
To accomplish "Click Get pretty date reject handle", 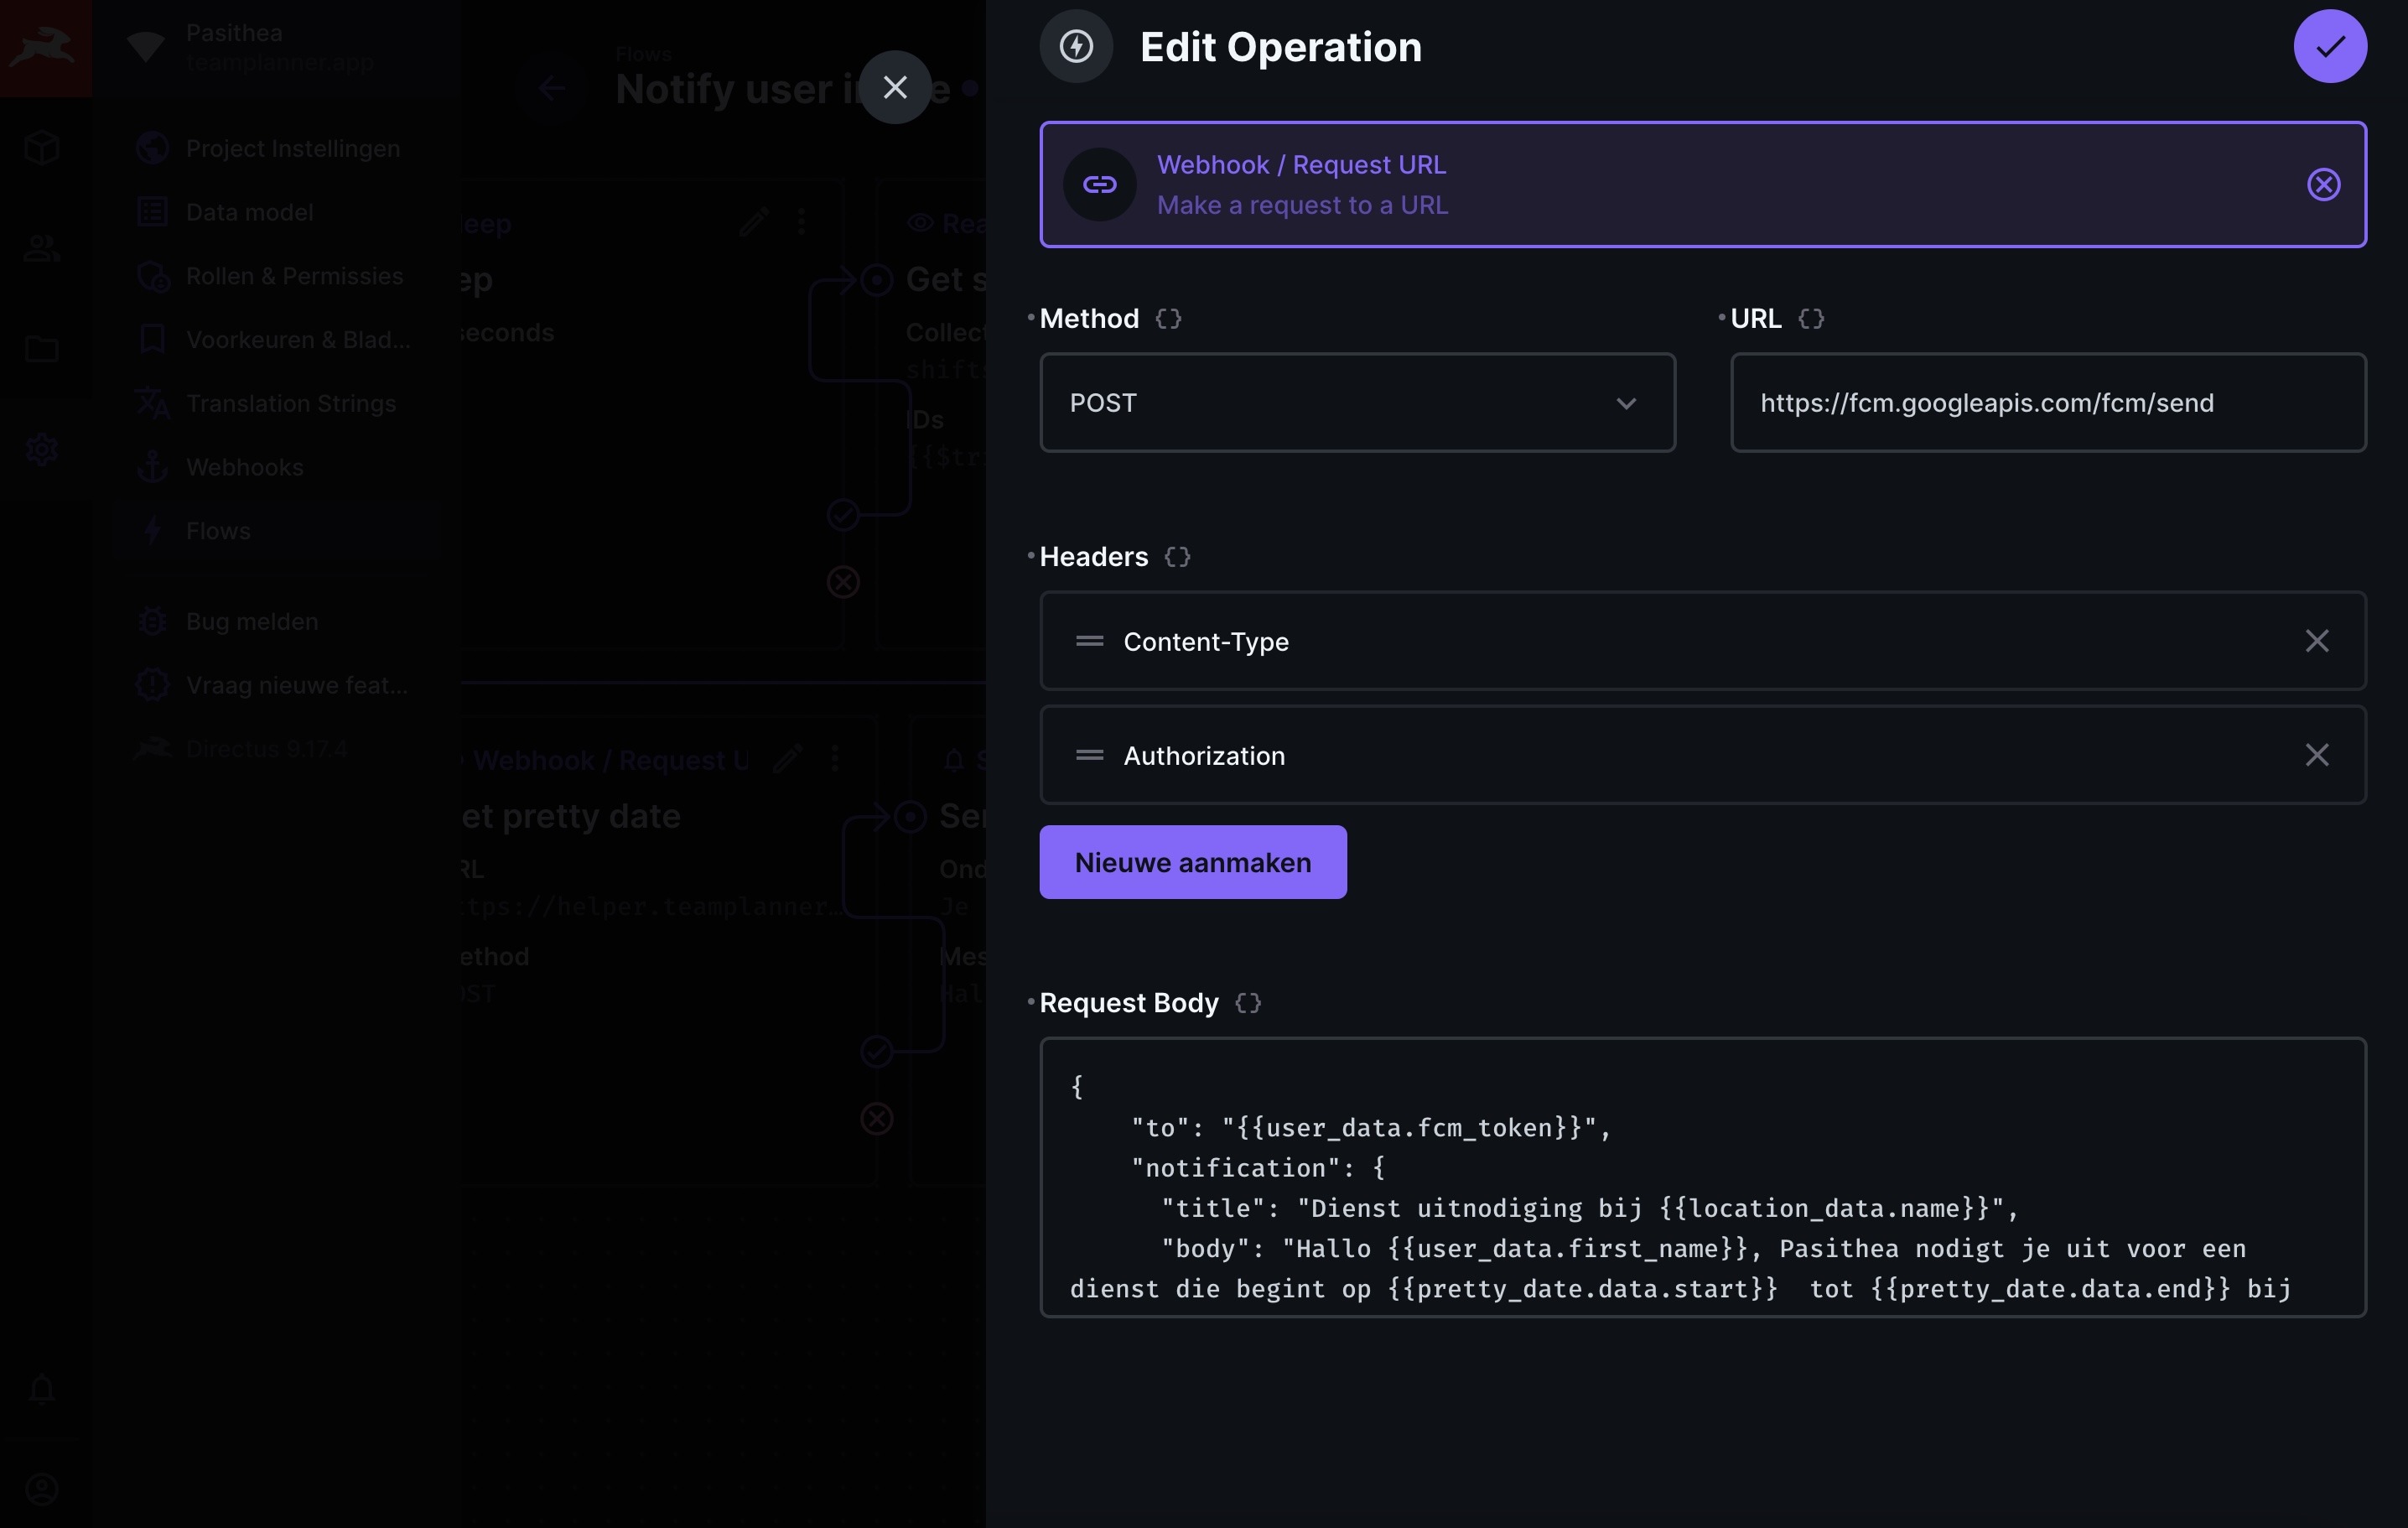I will tap(877, 1119).
